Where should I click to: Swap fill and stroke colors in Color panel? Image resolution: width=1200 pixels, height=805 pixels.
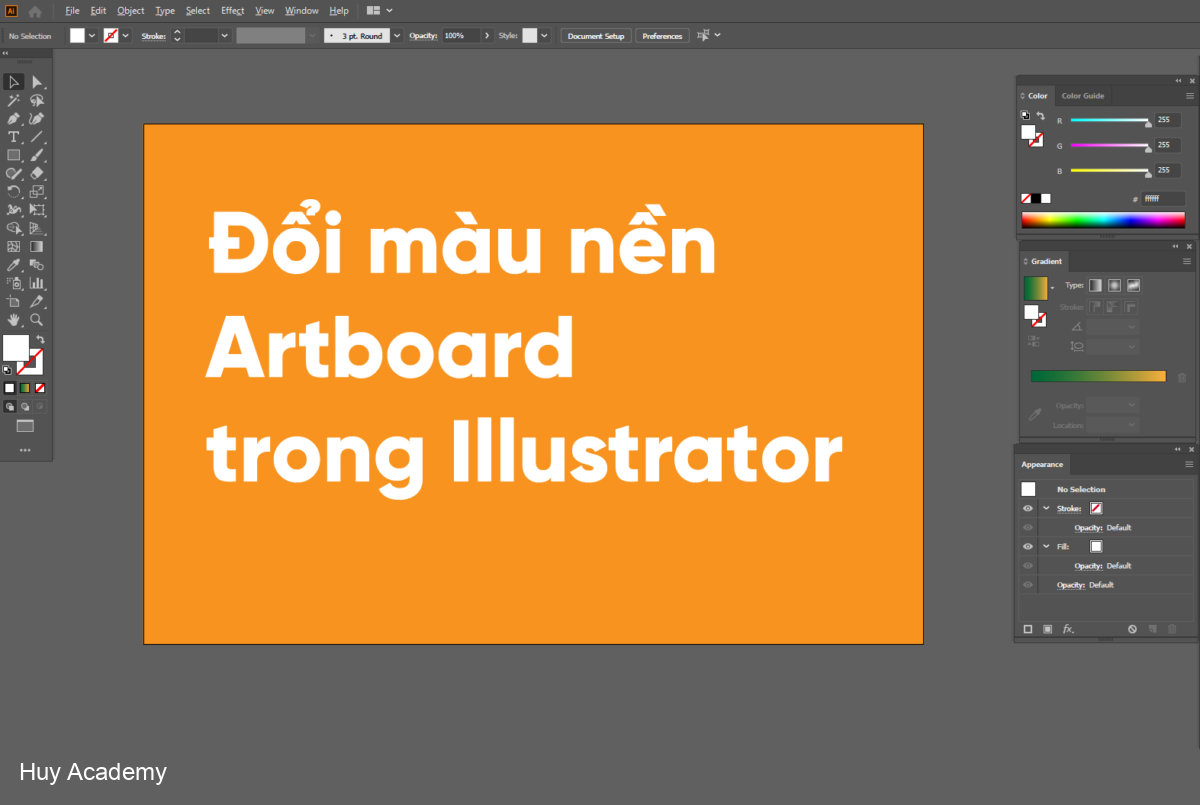click(1040, 114)
